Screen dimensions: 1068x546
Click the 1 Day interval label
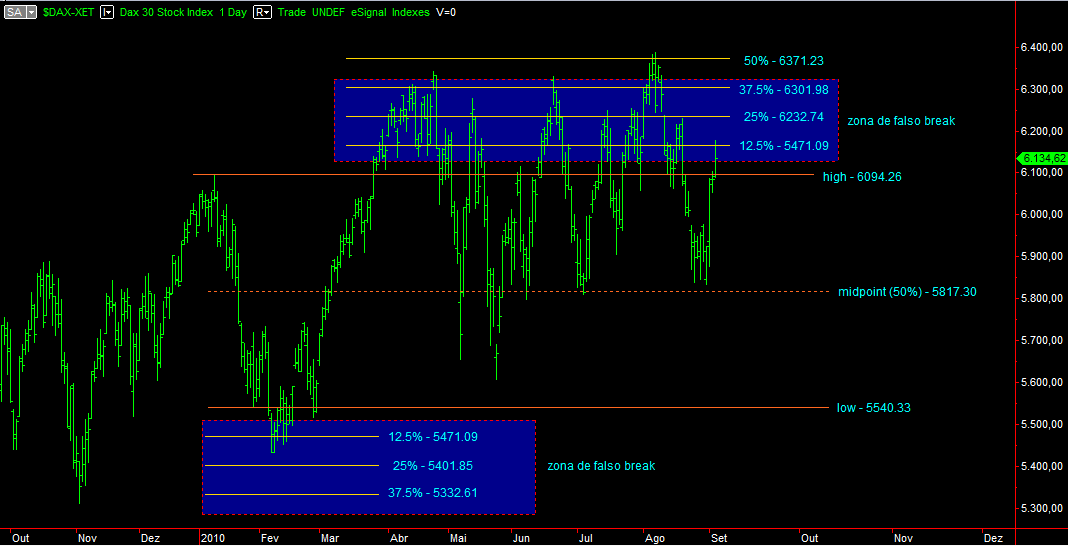[x=233, y=12]
